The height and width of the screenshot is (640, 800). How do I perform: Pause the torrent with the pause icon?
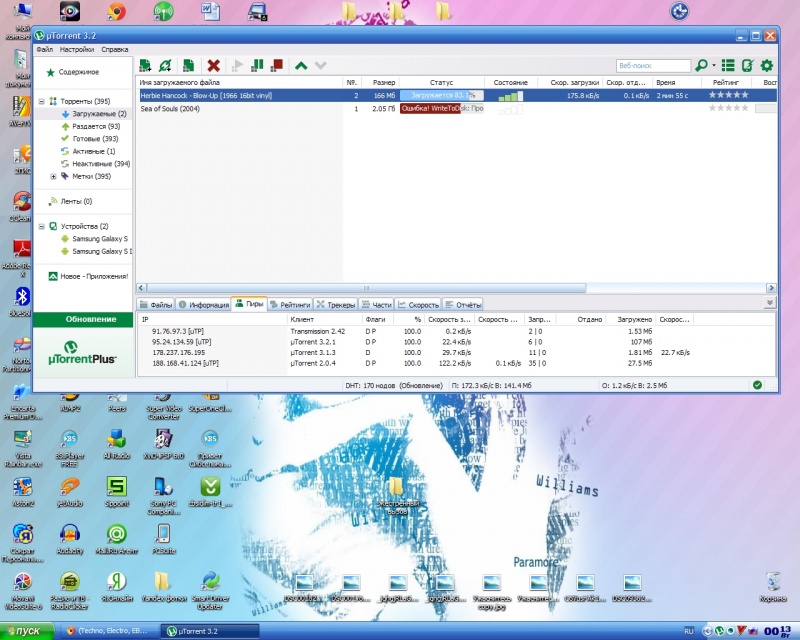(257, 66)
